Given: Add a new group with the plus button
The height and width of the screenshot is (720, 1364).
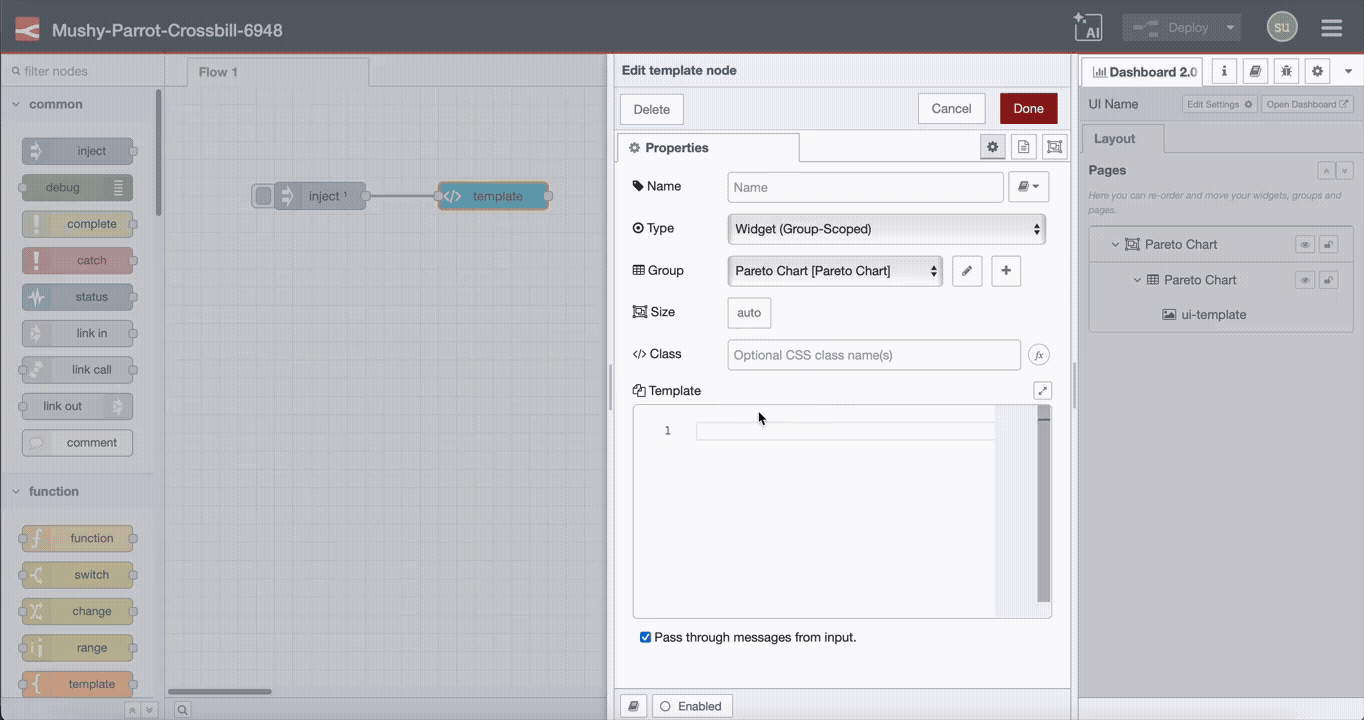Looking at the screenshot, I should pos(1005,270).
